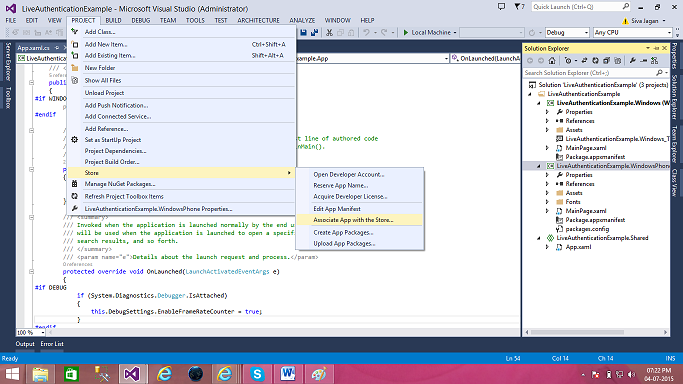Click the Preview Selected Items icon
This screenshot has height=384, width=683.
(643, 61)
